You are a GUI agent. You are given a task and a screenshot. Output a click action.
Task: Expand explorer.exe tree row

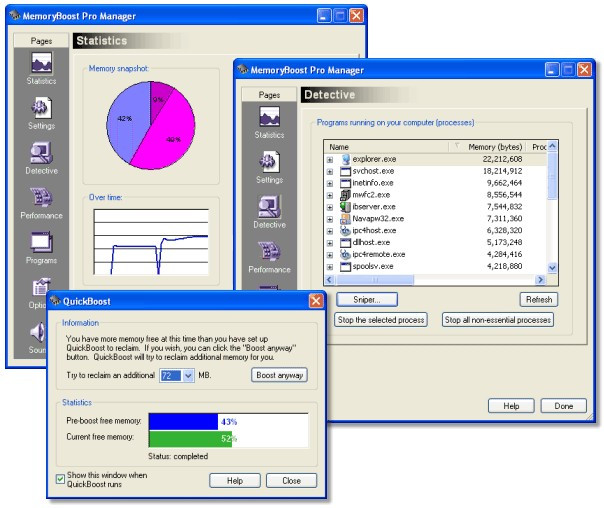tap(330, 159)
